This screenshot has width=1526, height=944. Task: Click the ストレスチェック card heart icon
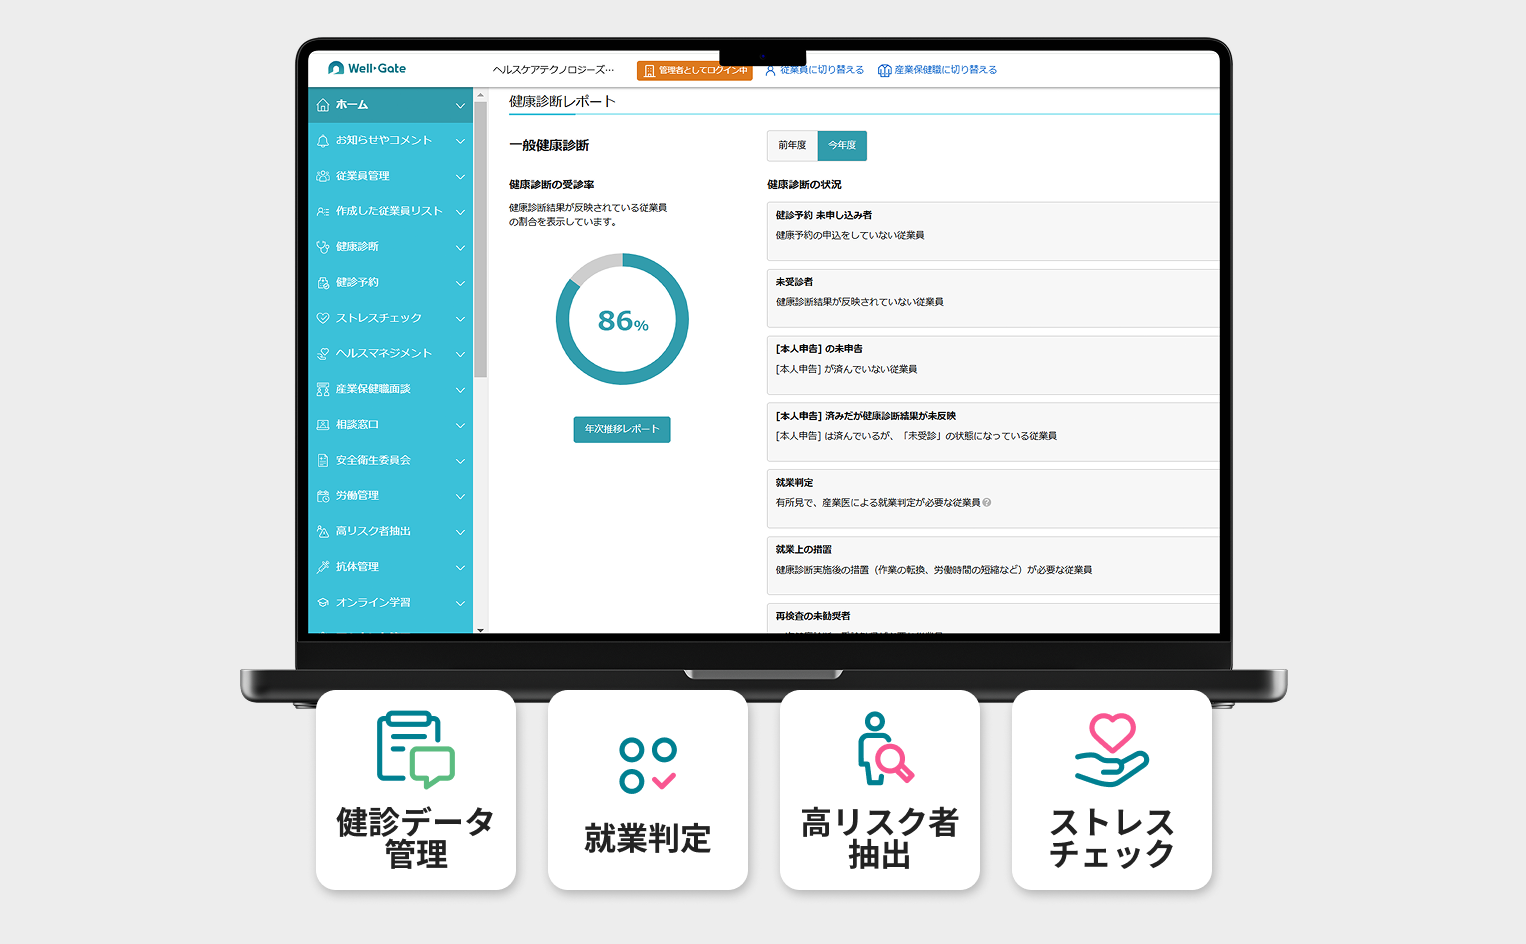(x=1112, y=750)
